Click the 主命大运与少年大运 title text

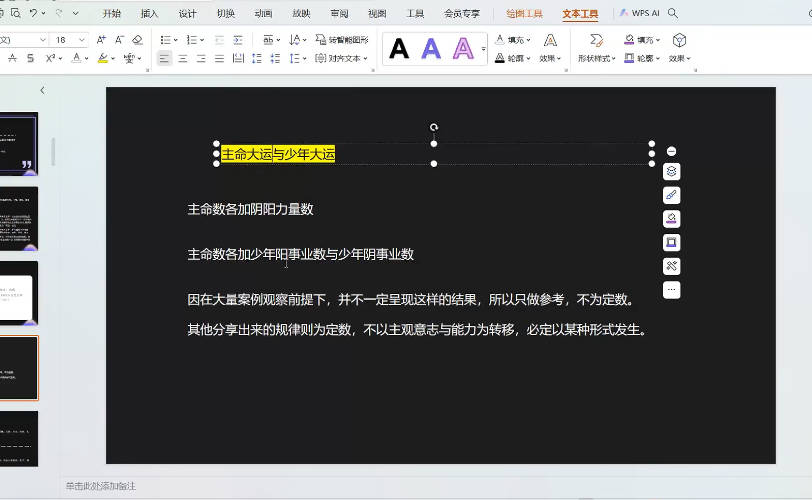click(x=278, y=154)
